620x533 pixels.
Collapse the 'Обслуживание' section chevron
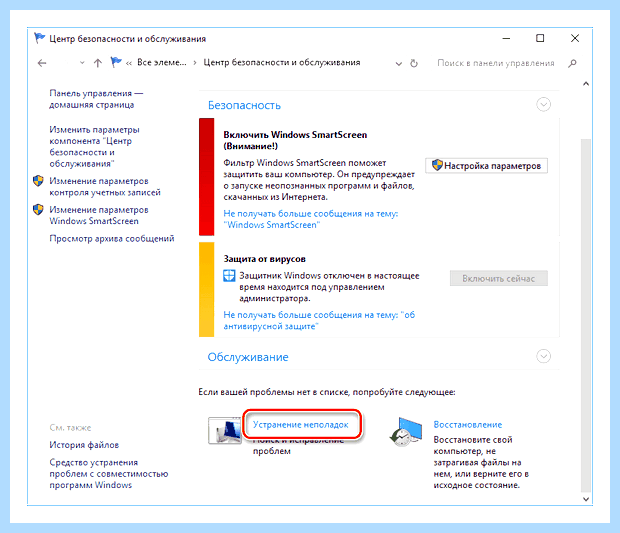(543, 356)
